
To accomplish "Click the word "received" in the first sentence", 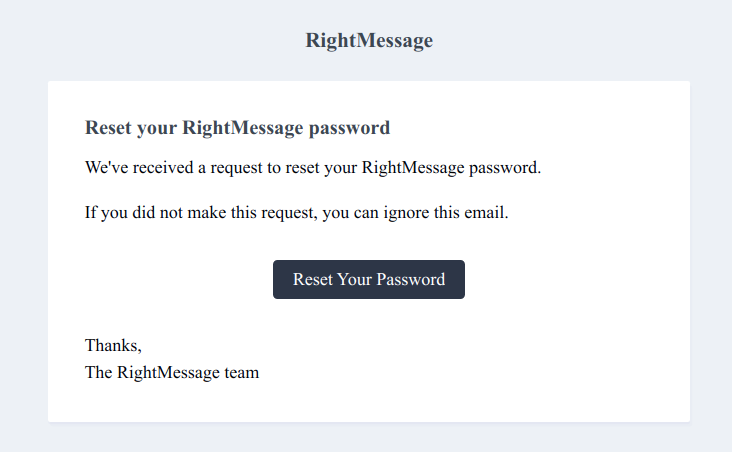I will [158, 167].
